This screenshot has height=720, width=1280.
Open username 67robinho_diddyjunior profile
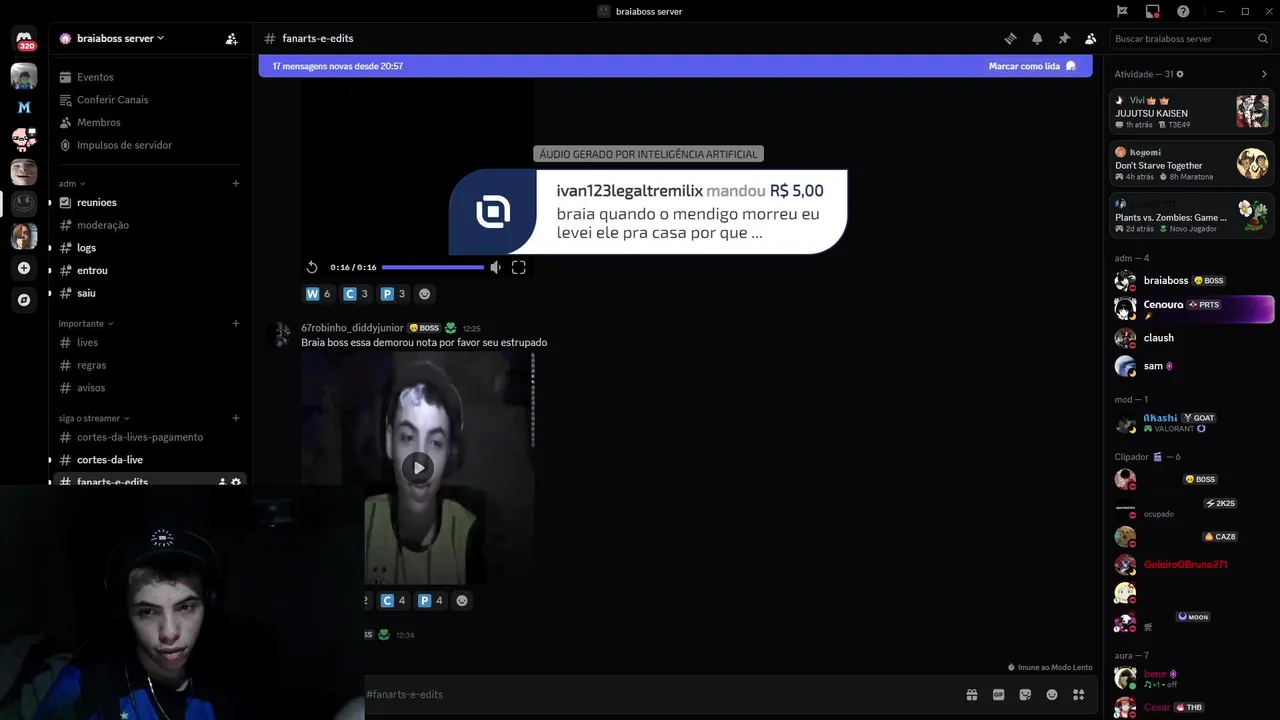(x=352, y=328)
